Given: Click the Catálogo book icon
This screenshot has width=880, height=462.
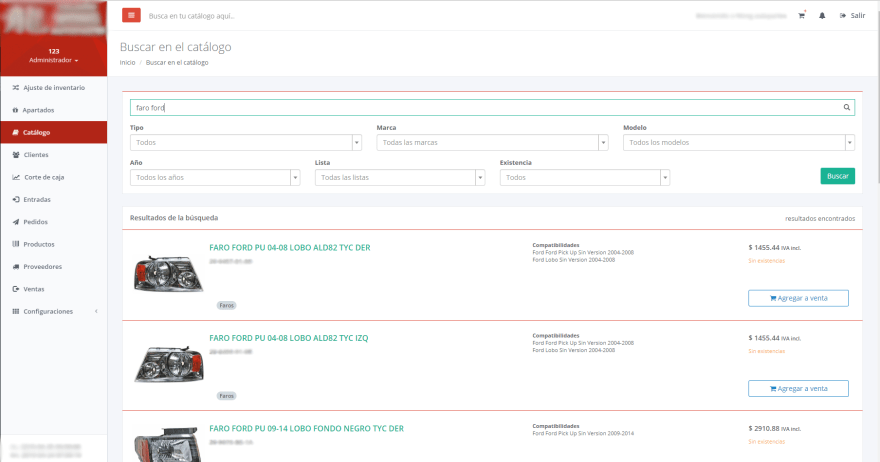Looking at the screenshot, I should [x=15, y=132].
